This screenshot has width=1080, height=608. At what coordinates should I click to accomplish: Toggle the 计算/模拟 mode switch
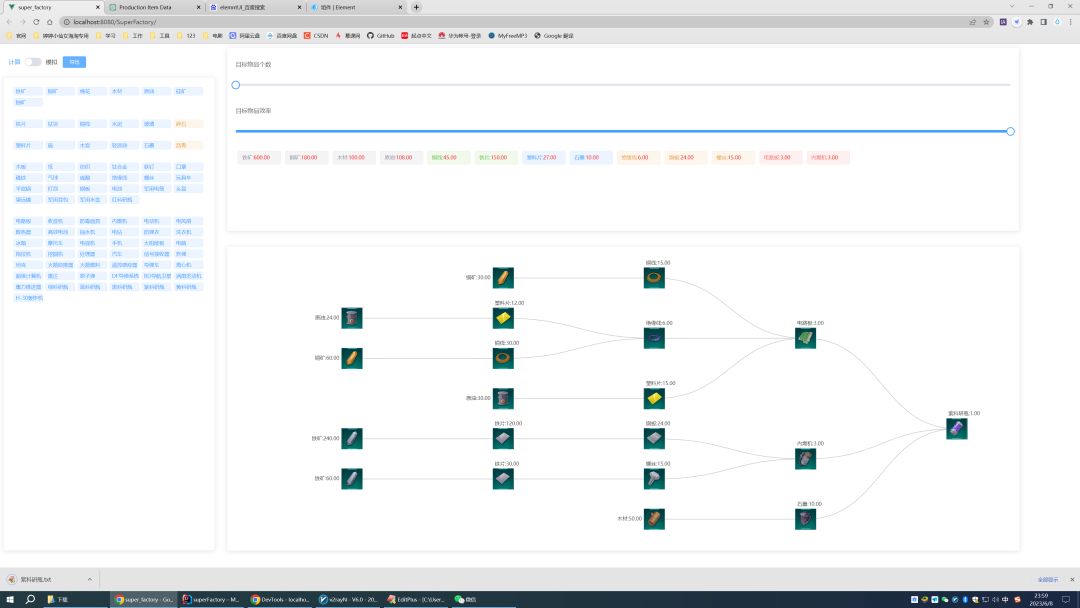tap(33, 62)
